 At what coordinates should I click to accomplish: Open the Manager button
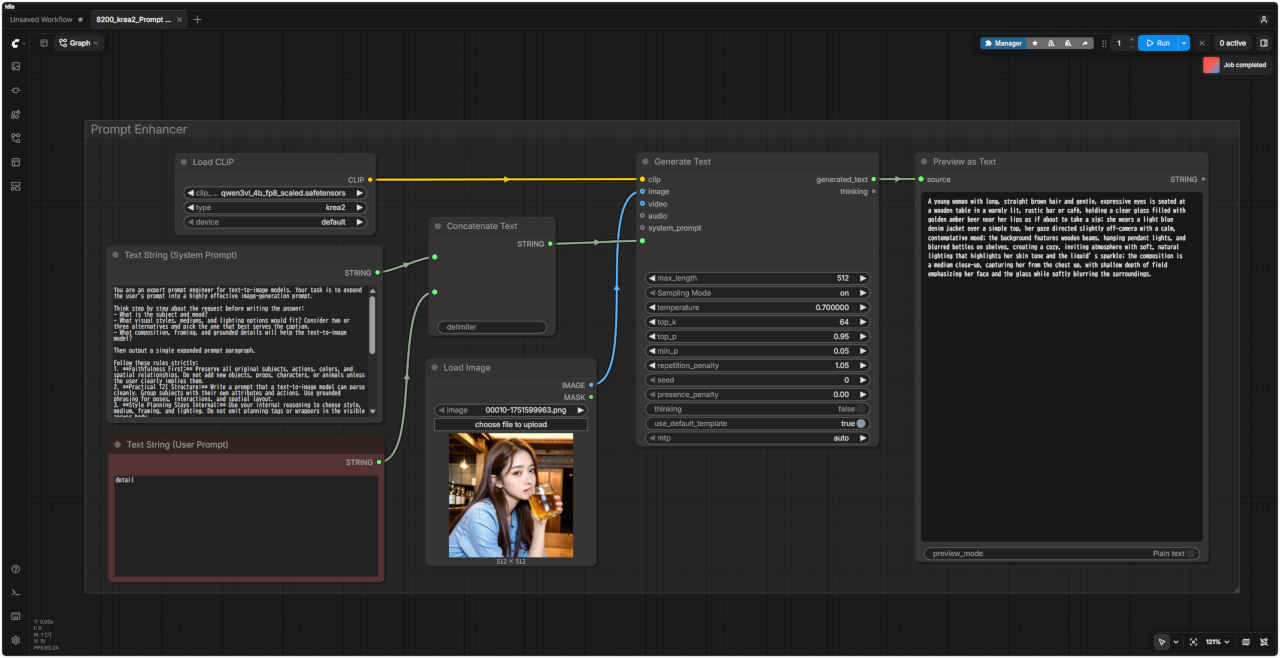tap(1003, 43)
